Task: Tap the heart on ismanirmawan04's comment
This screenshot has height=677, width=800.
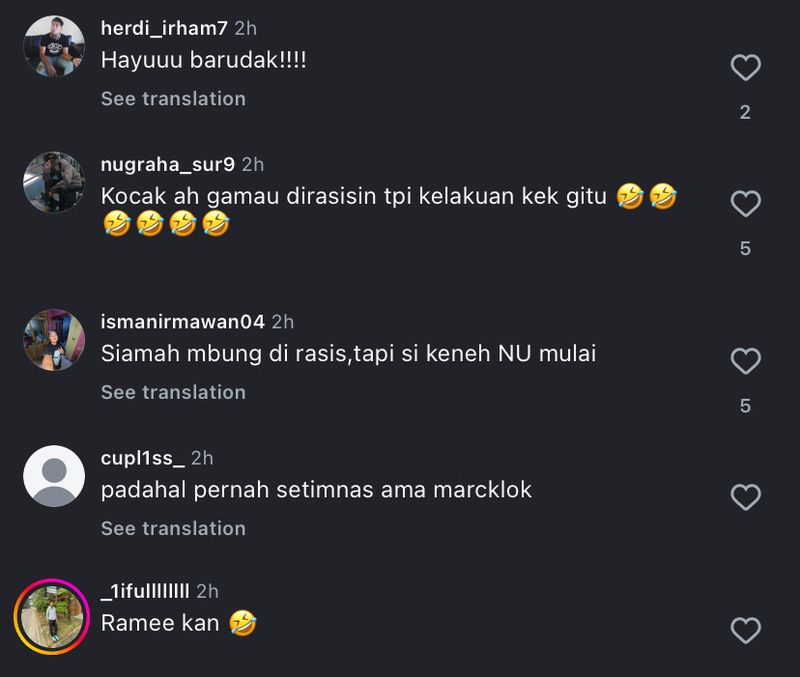Action: 744,359
